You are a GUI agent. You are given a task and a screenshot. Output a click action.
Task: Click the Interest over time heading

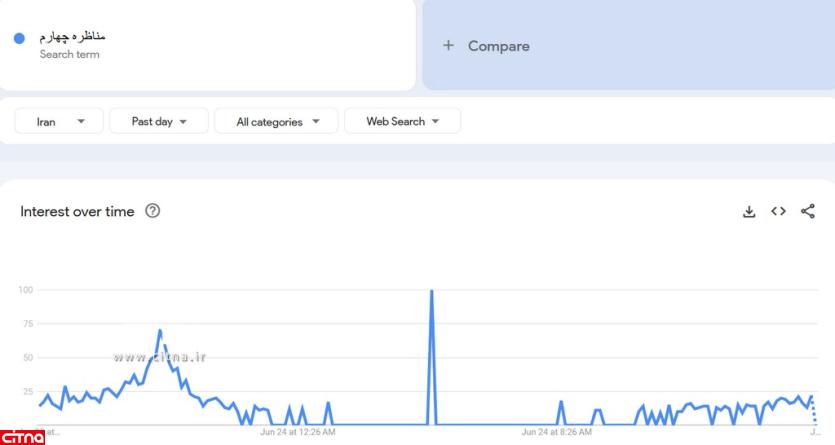[x=77, y=211]
